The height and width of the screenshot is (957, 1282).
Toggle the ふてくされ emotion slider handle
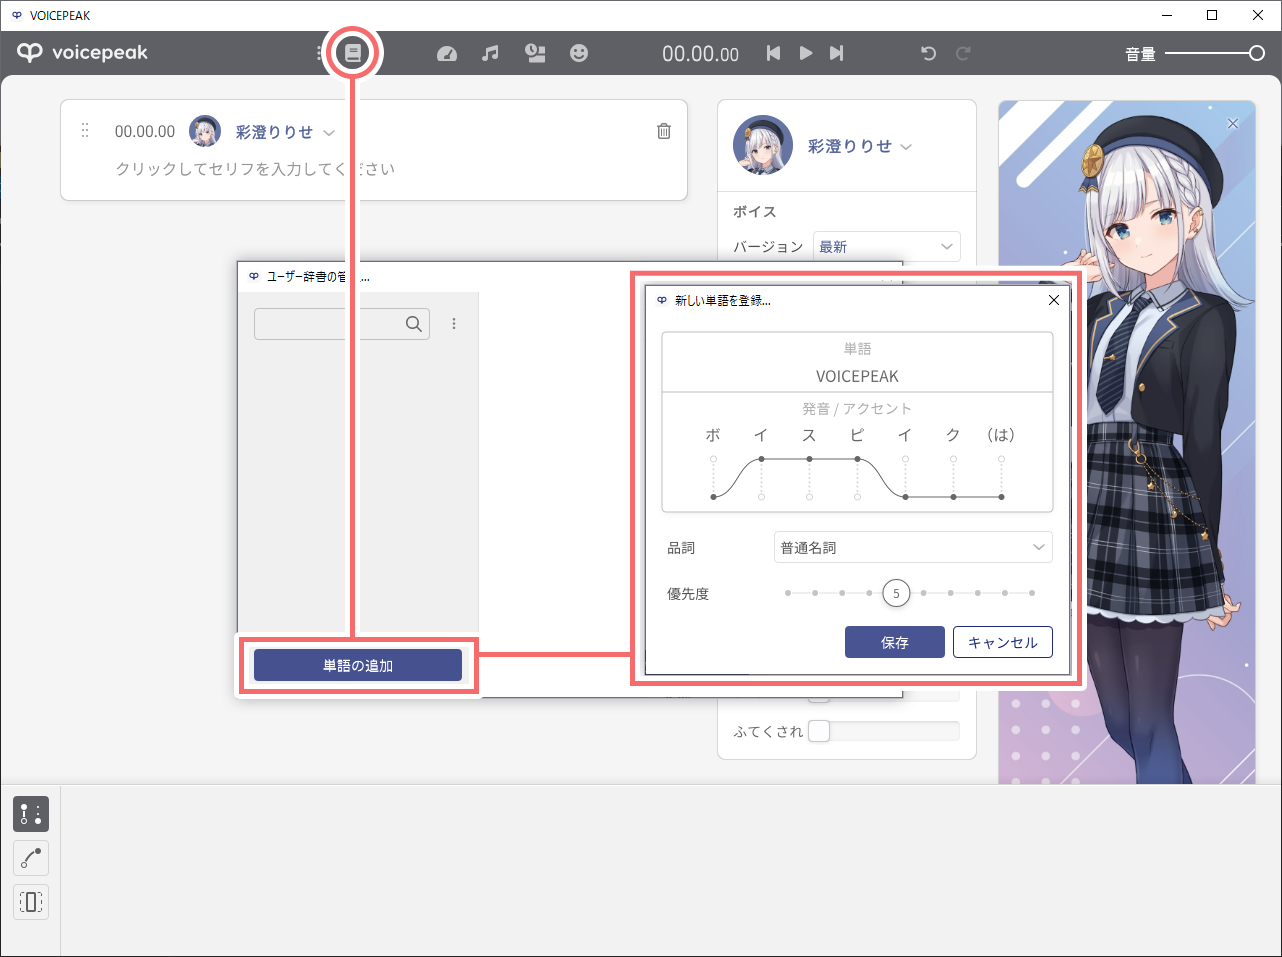pos(819,731)
